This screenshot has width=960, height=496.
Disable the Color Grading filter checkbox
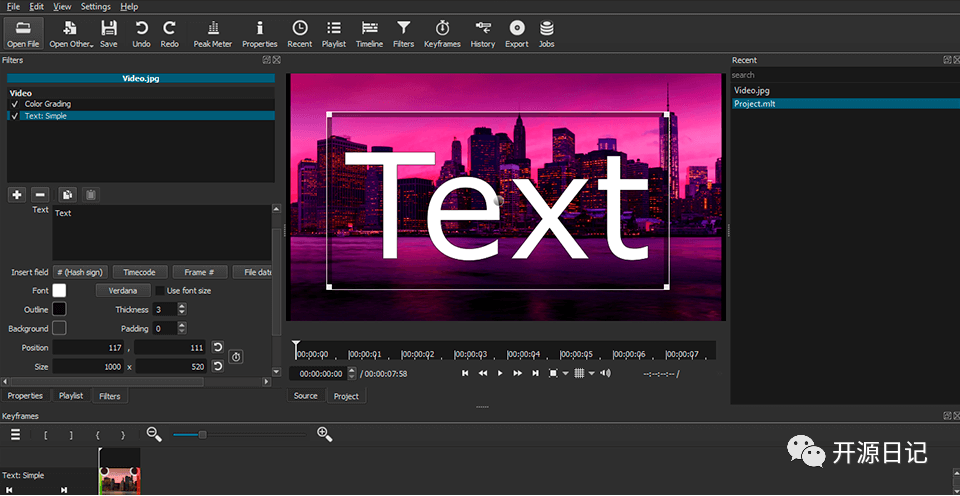click(14, 104)
